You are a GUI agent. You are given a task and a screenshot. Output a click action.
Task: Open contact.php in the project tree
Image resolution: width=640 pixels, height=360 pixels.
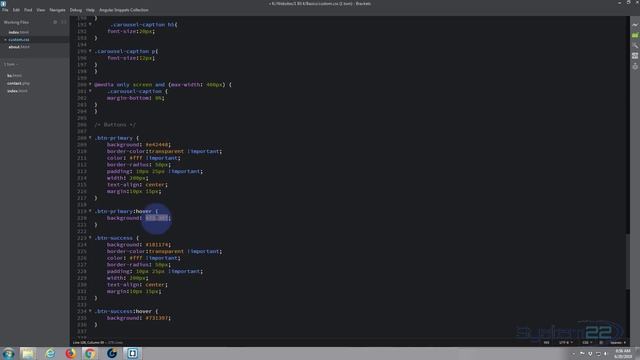pos(18,83)
